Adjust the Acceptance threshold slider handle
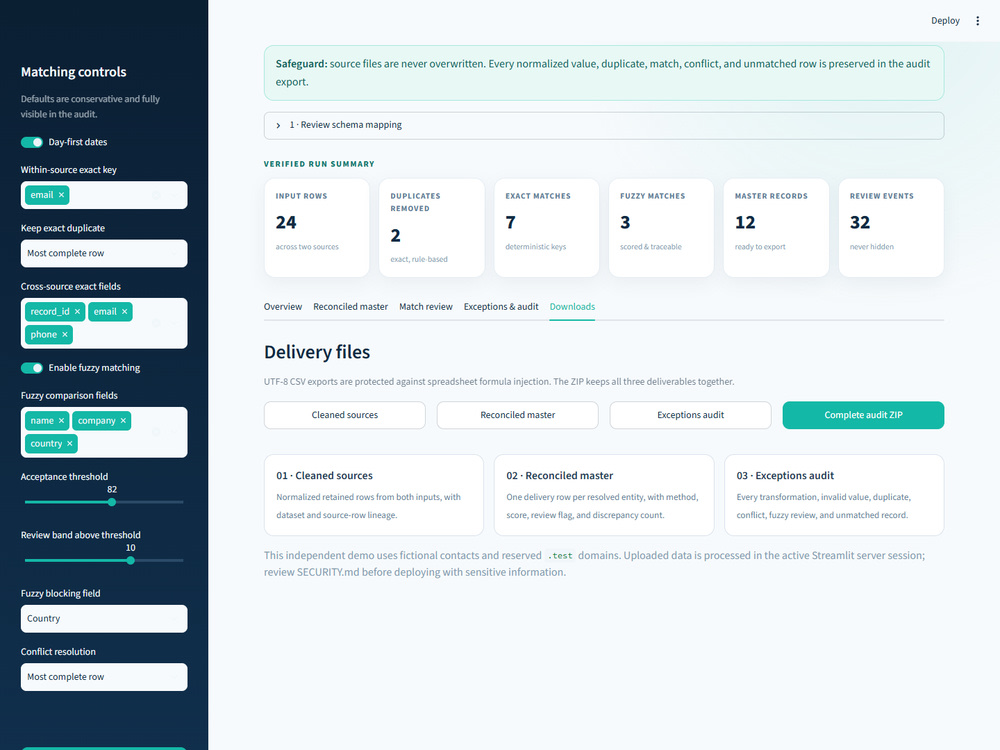 coord(112,503)
